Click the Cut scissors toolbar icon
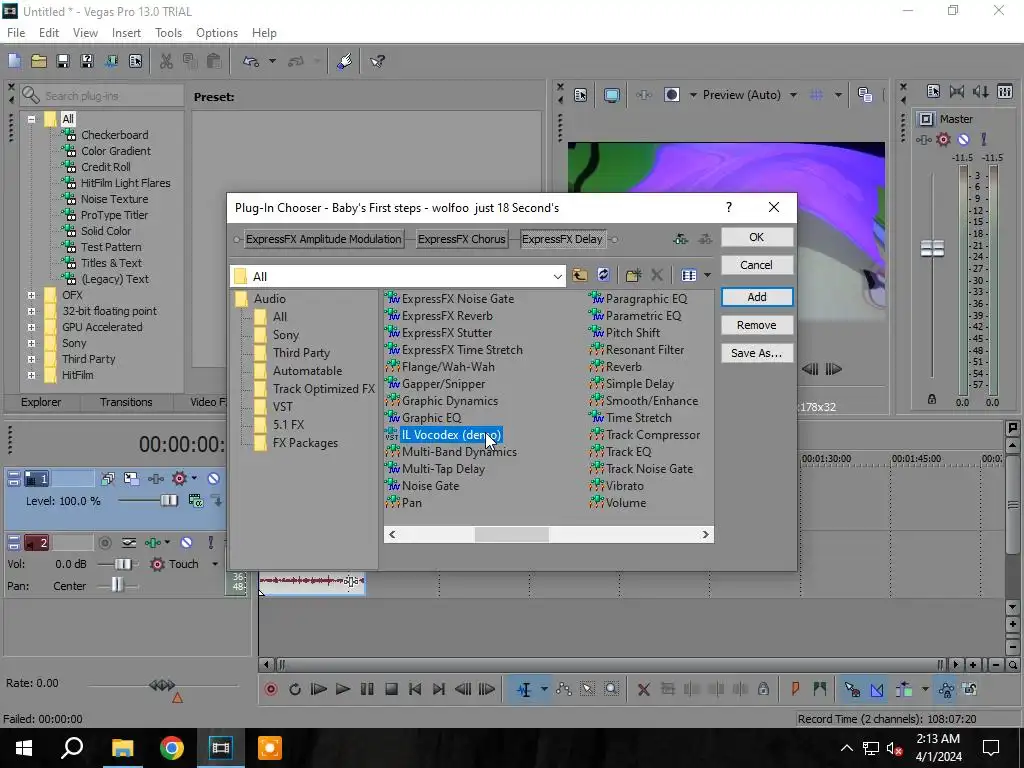The height and width of the screenshot is (768, 1024). coord(167,61)
